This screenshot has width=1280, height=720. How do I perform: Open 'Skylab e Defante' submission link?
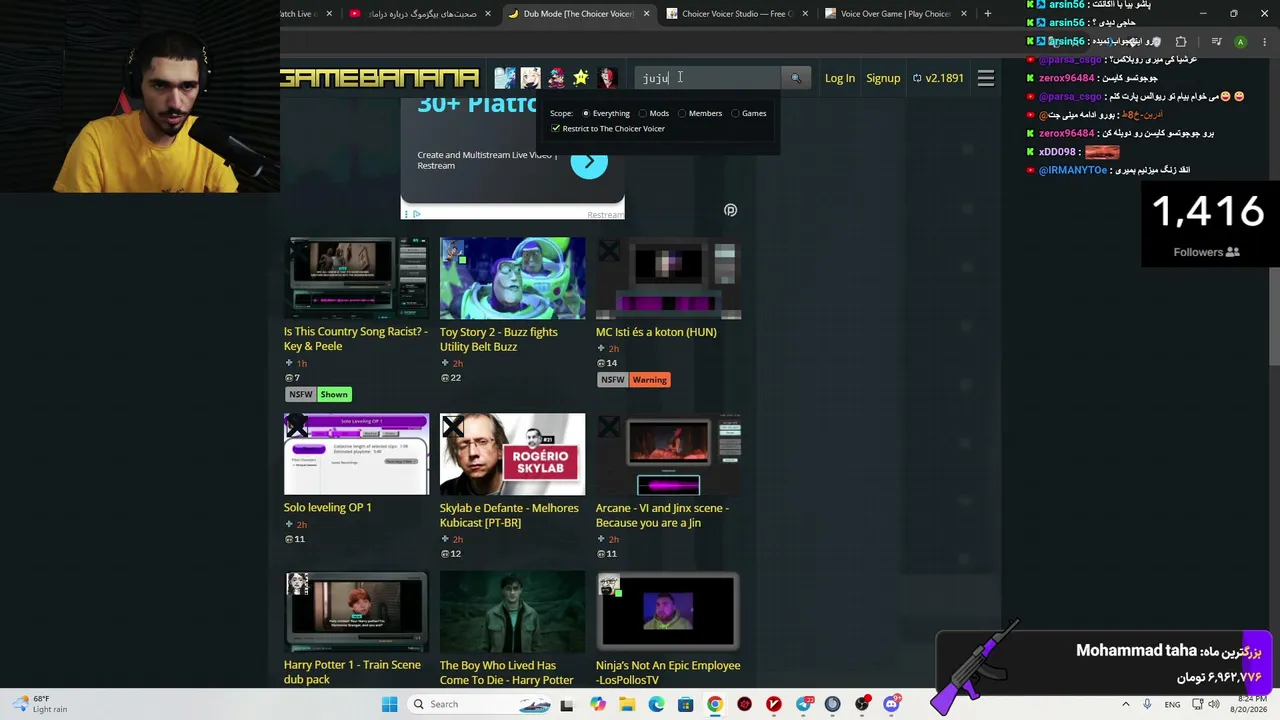point(509,515)
